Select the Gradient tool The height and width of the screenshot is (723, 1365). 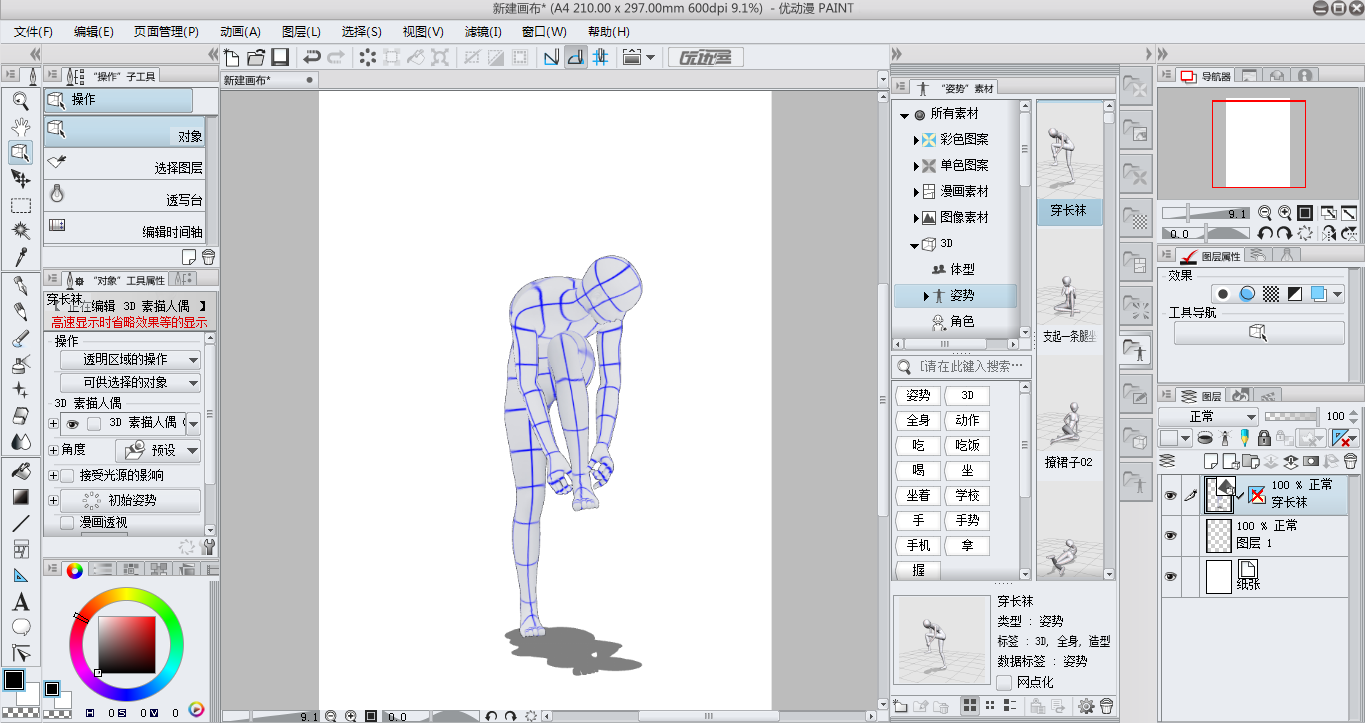point(20,496)
